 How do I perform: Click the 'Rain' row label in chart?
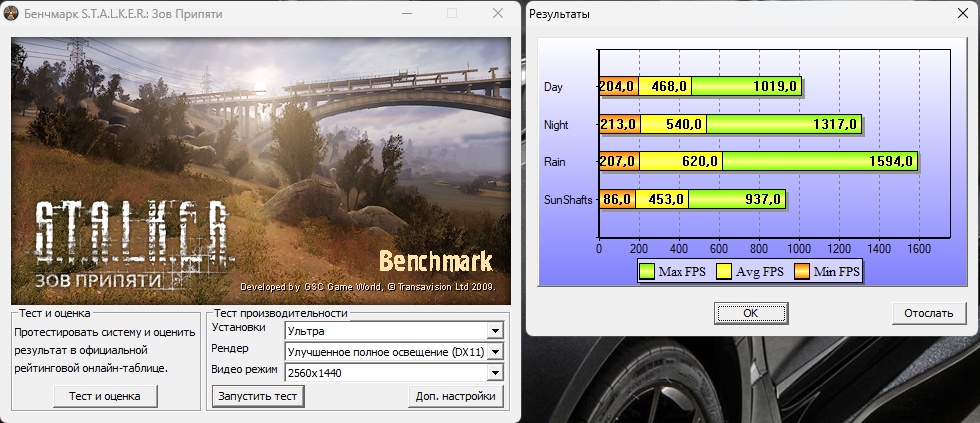(554, 162)
